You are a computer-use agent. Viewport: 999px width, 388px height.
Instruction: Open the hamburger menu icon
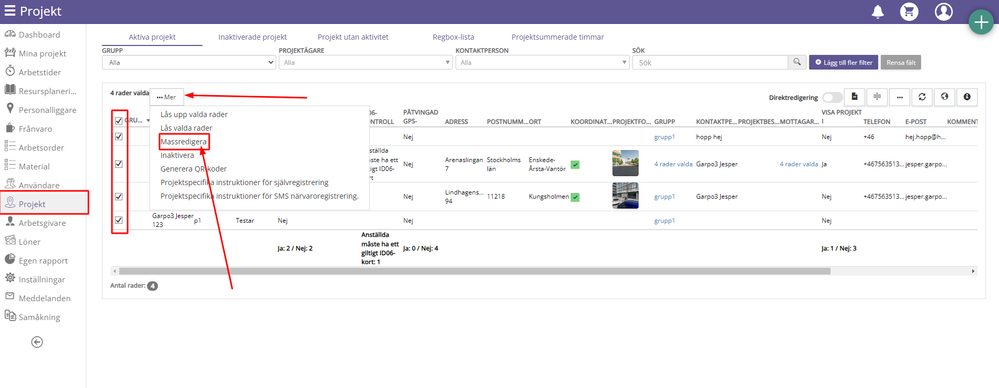[10, 11]
